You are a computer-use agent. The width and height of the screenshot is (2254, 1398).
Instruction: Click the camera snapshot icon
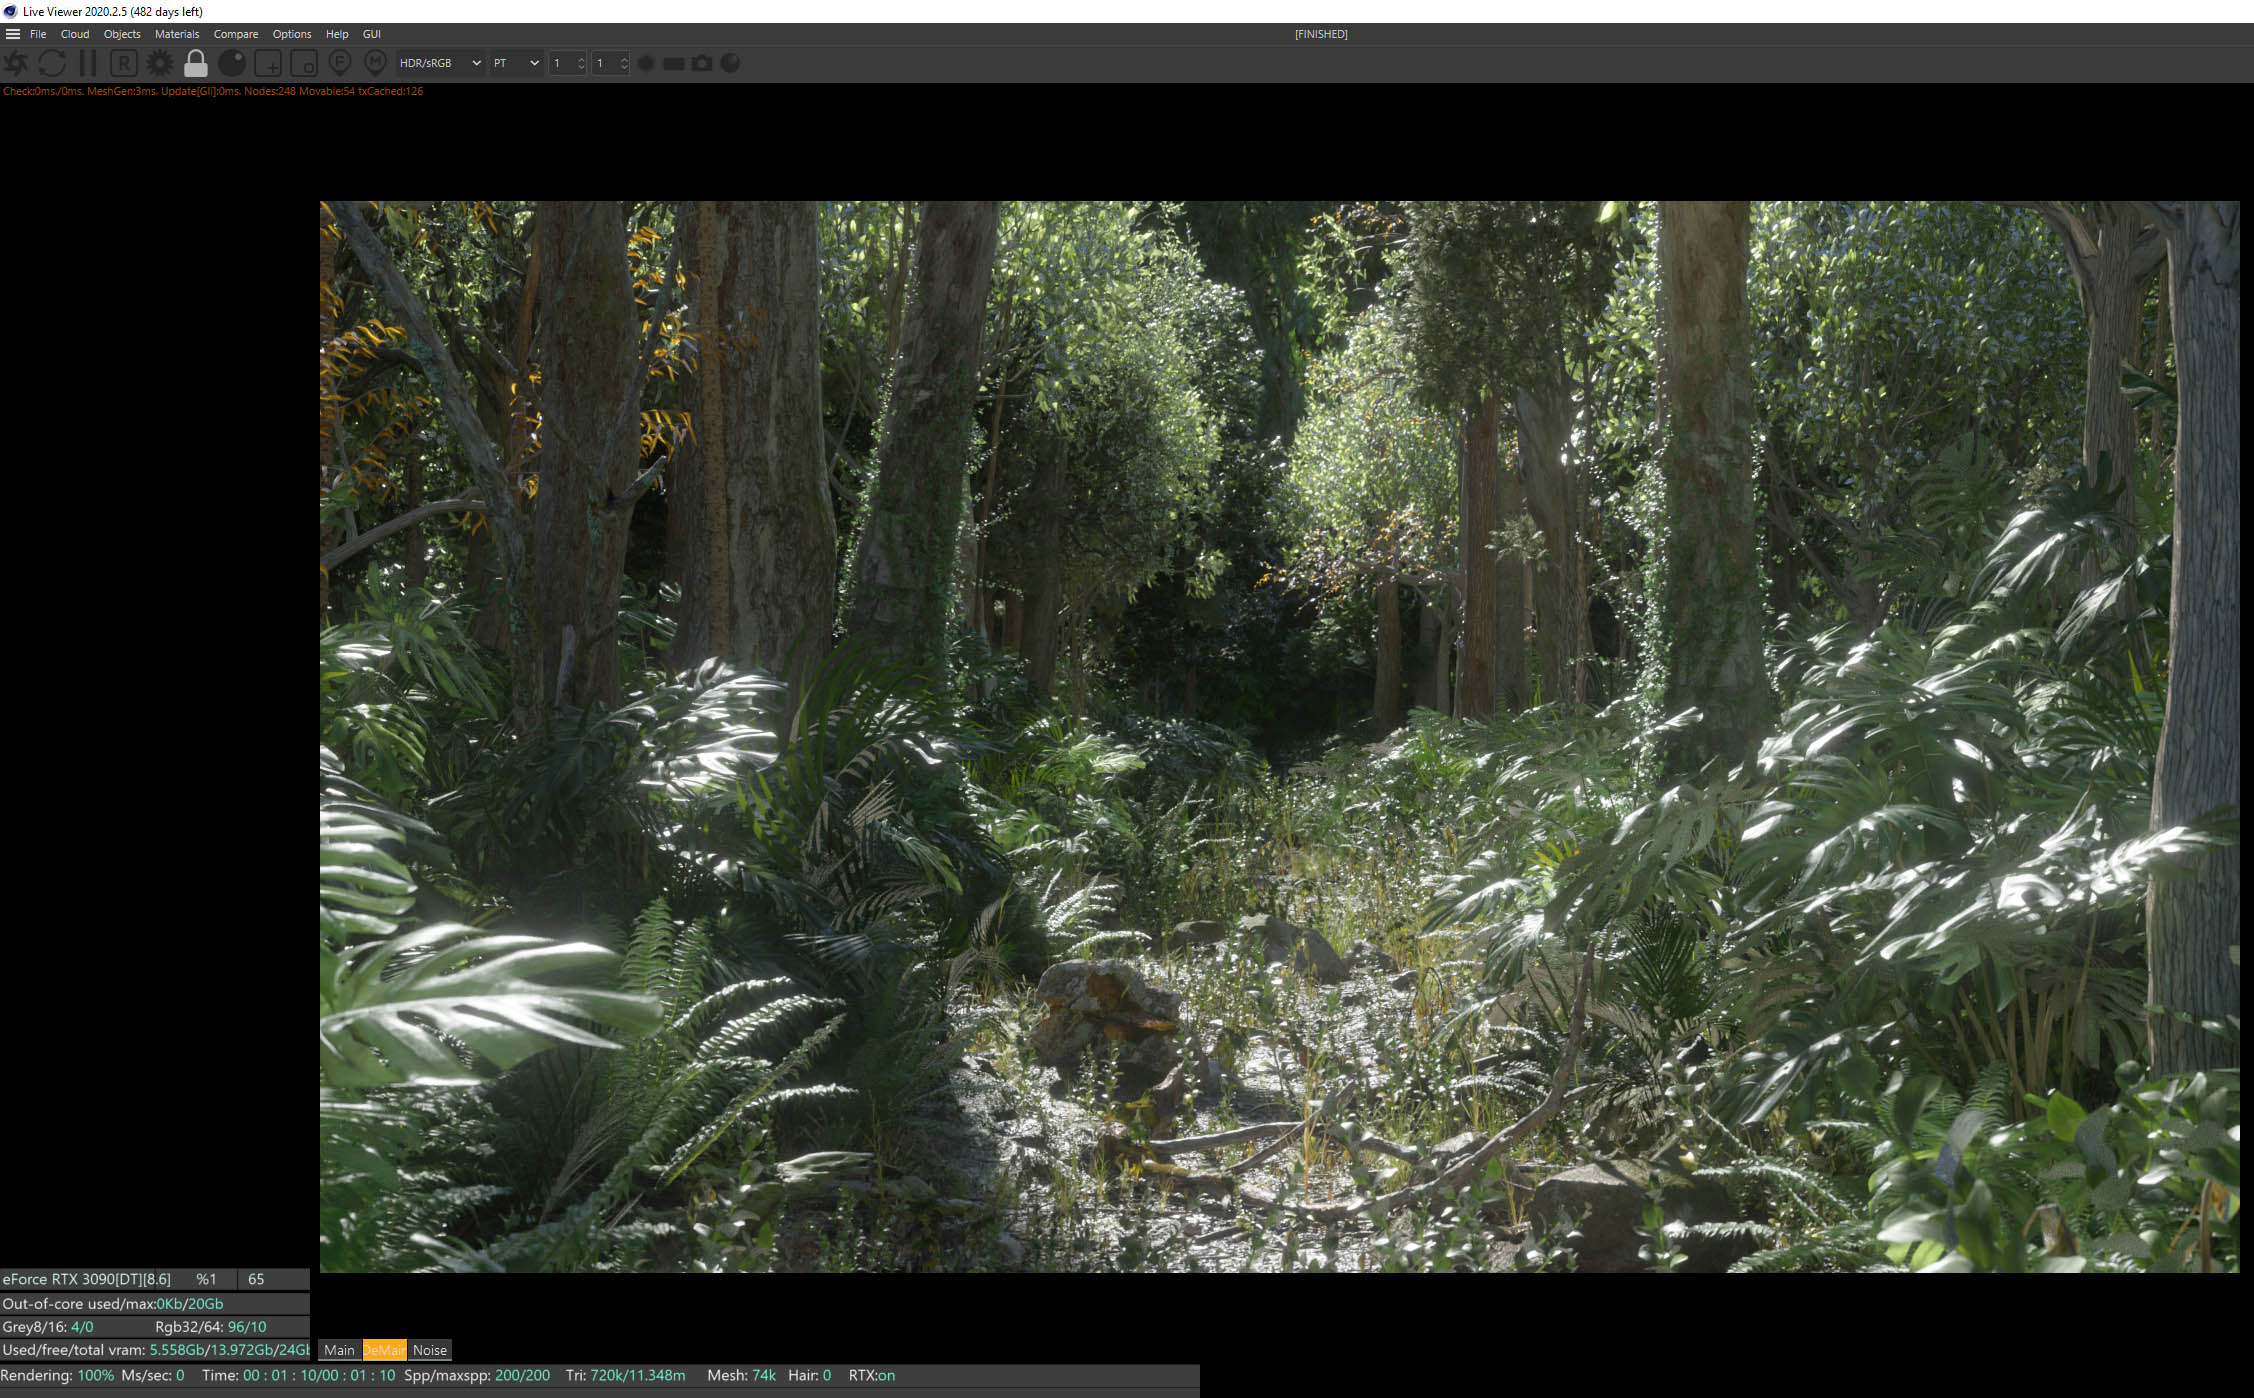pos(702,63)
